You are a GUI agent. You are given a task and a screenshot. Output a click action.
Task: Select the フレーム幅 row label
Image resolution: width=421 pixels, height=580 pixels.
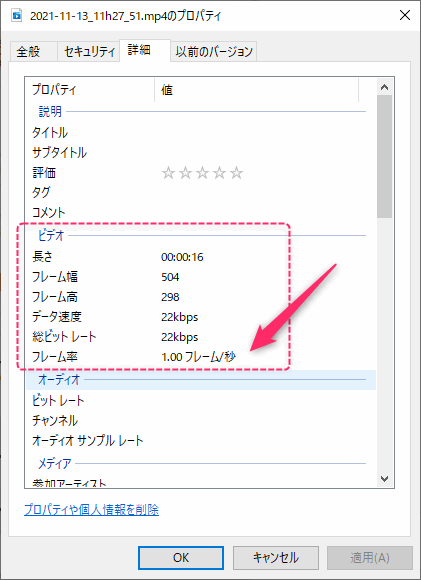55,277
